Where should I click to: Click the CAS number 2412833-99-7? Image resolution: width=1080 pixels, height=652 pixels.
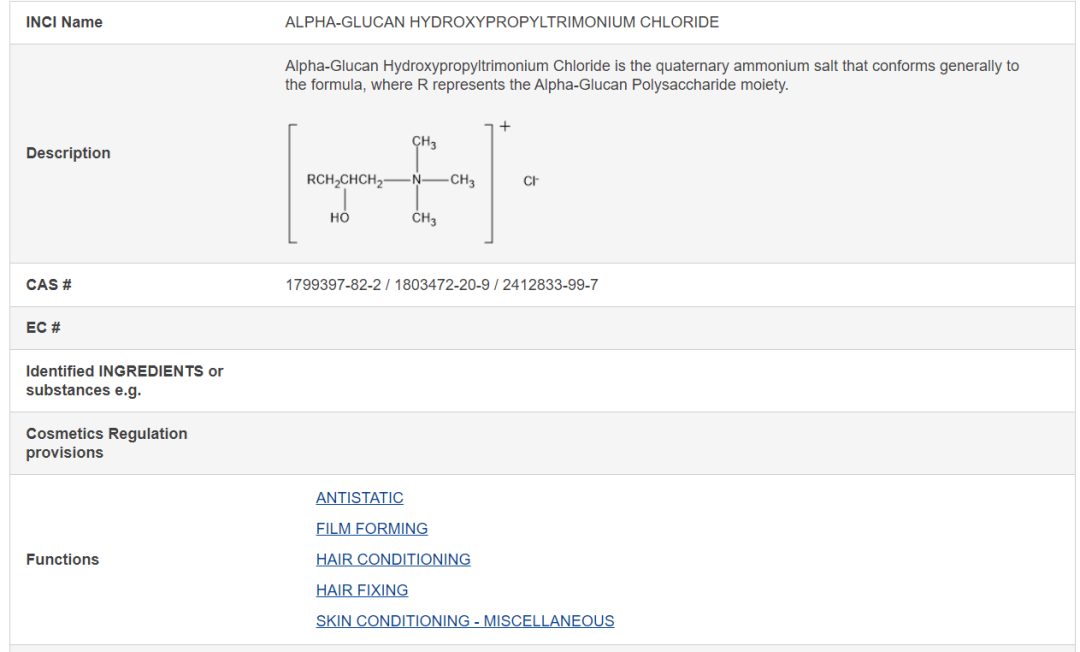coord(550,285)
